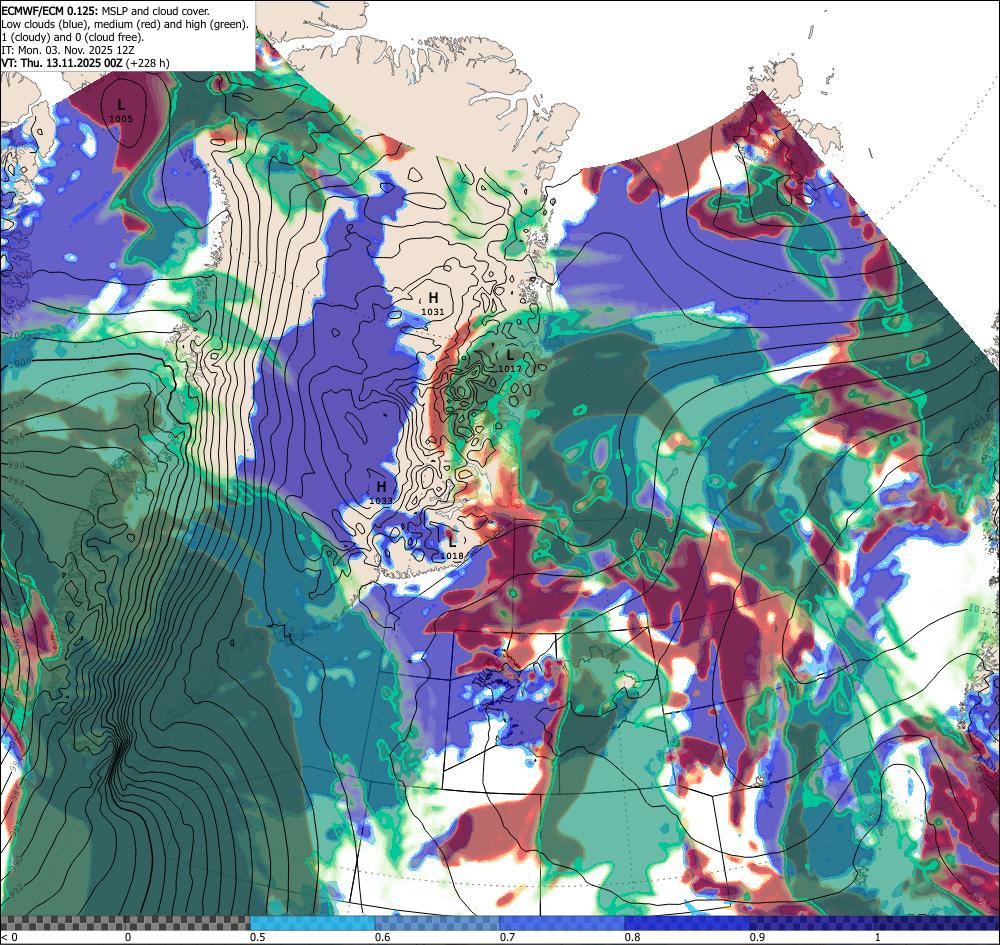Screen dimensions: 1000x945
Task: Click the "1000" isobar label at left edge
Action: tap(20, 362)
